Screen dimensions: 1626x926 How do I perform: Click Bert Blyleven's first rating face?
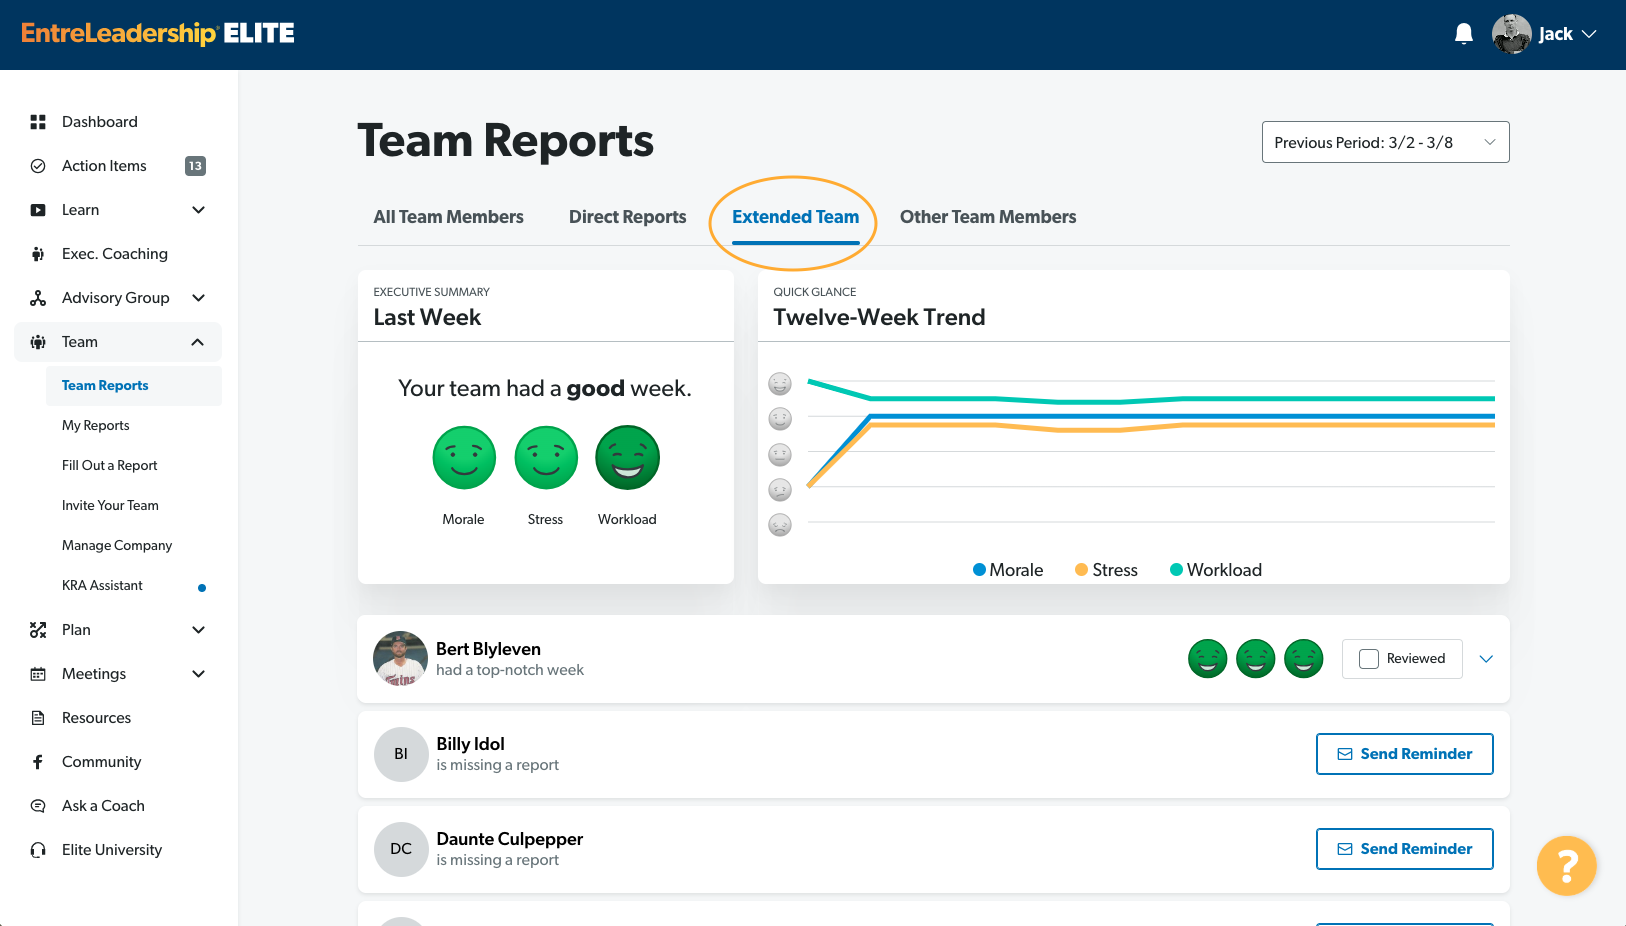click(1208, 659)
